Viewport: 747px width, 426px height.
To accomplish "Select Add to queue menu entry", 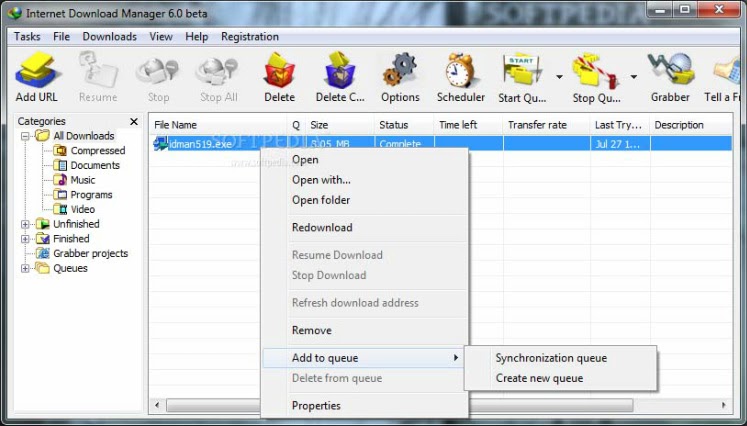I will click(x=364, y=358).
